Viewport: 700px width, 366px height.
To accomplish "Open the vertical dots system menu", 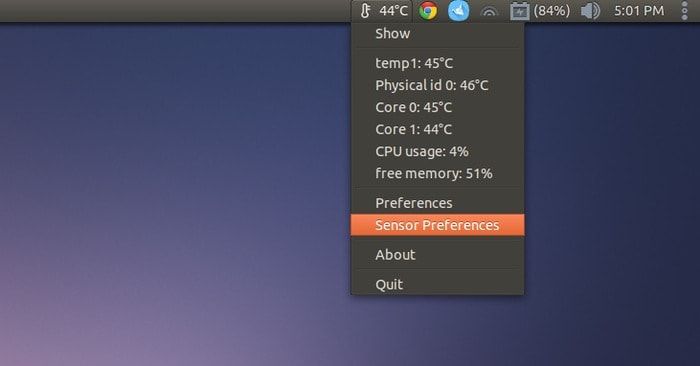I will point(684,11).
